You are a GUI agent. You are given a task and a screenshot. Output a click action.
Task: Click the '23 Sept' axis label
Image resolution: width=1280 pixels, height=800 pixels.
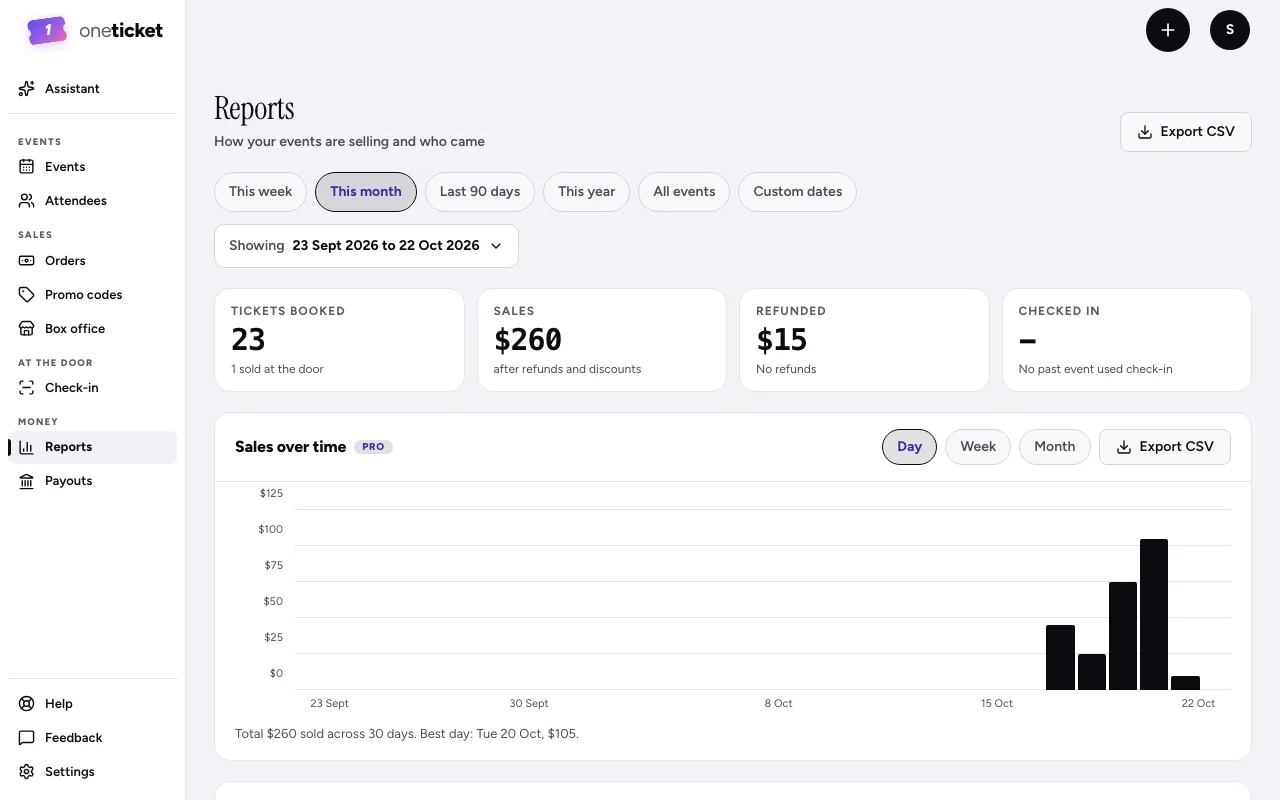(x=330, y=704)
